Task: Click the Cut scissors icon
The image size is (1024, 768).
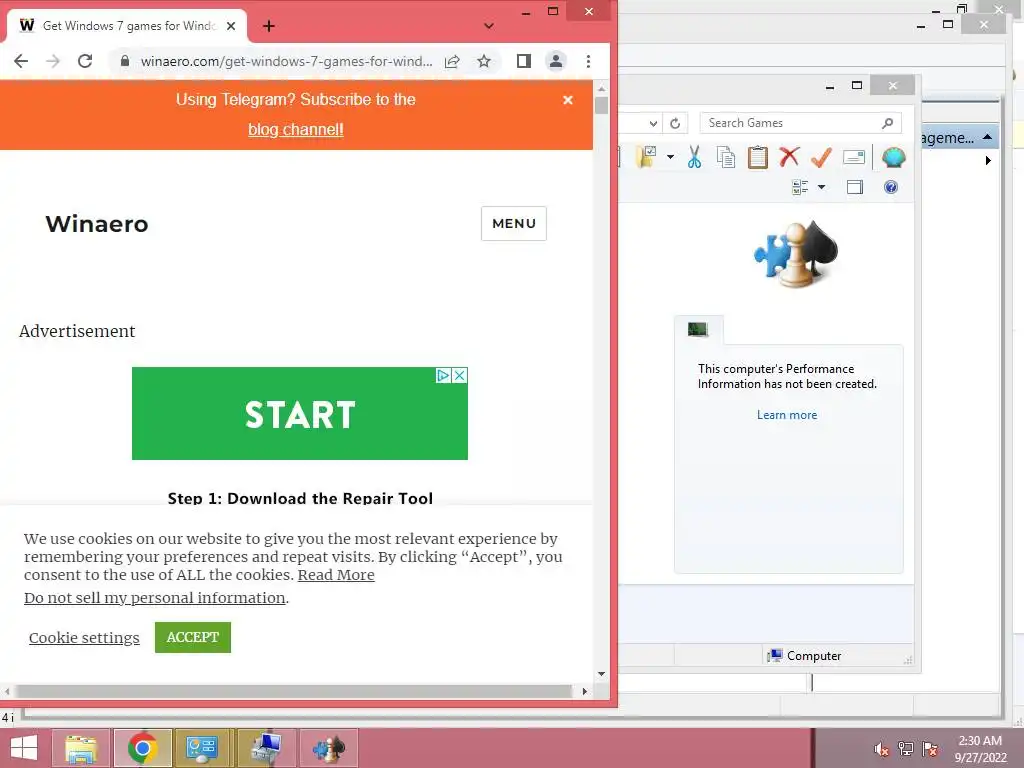Action: 694,157
